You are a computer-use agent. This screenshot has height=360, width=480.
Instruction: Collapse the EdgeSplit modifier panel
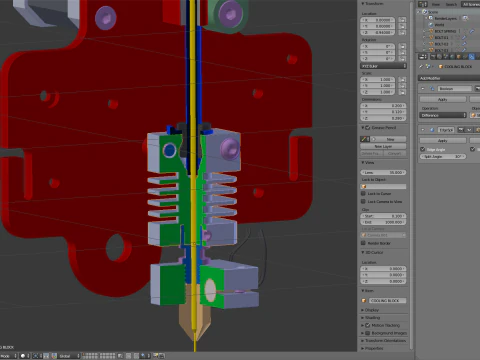pyautogui.click(x=423, y=130)
